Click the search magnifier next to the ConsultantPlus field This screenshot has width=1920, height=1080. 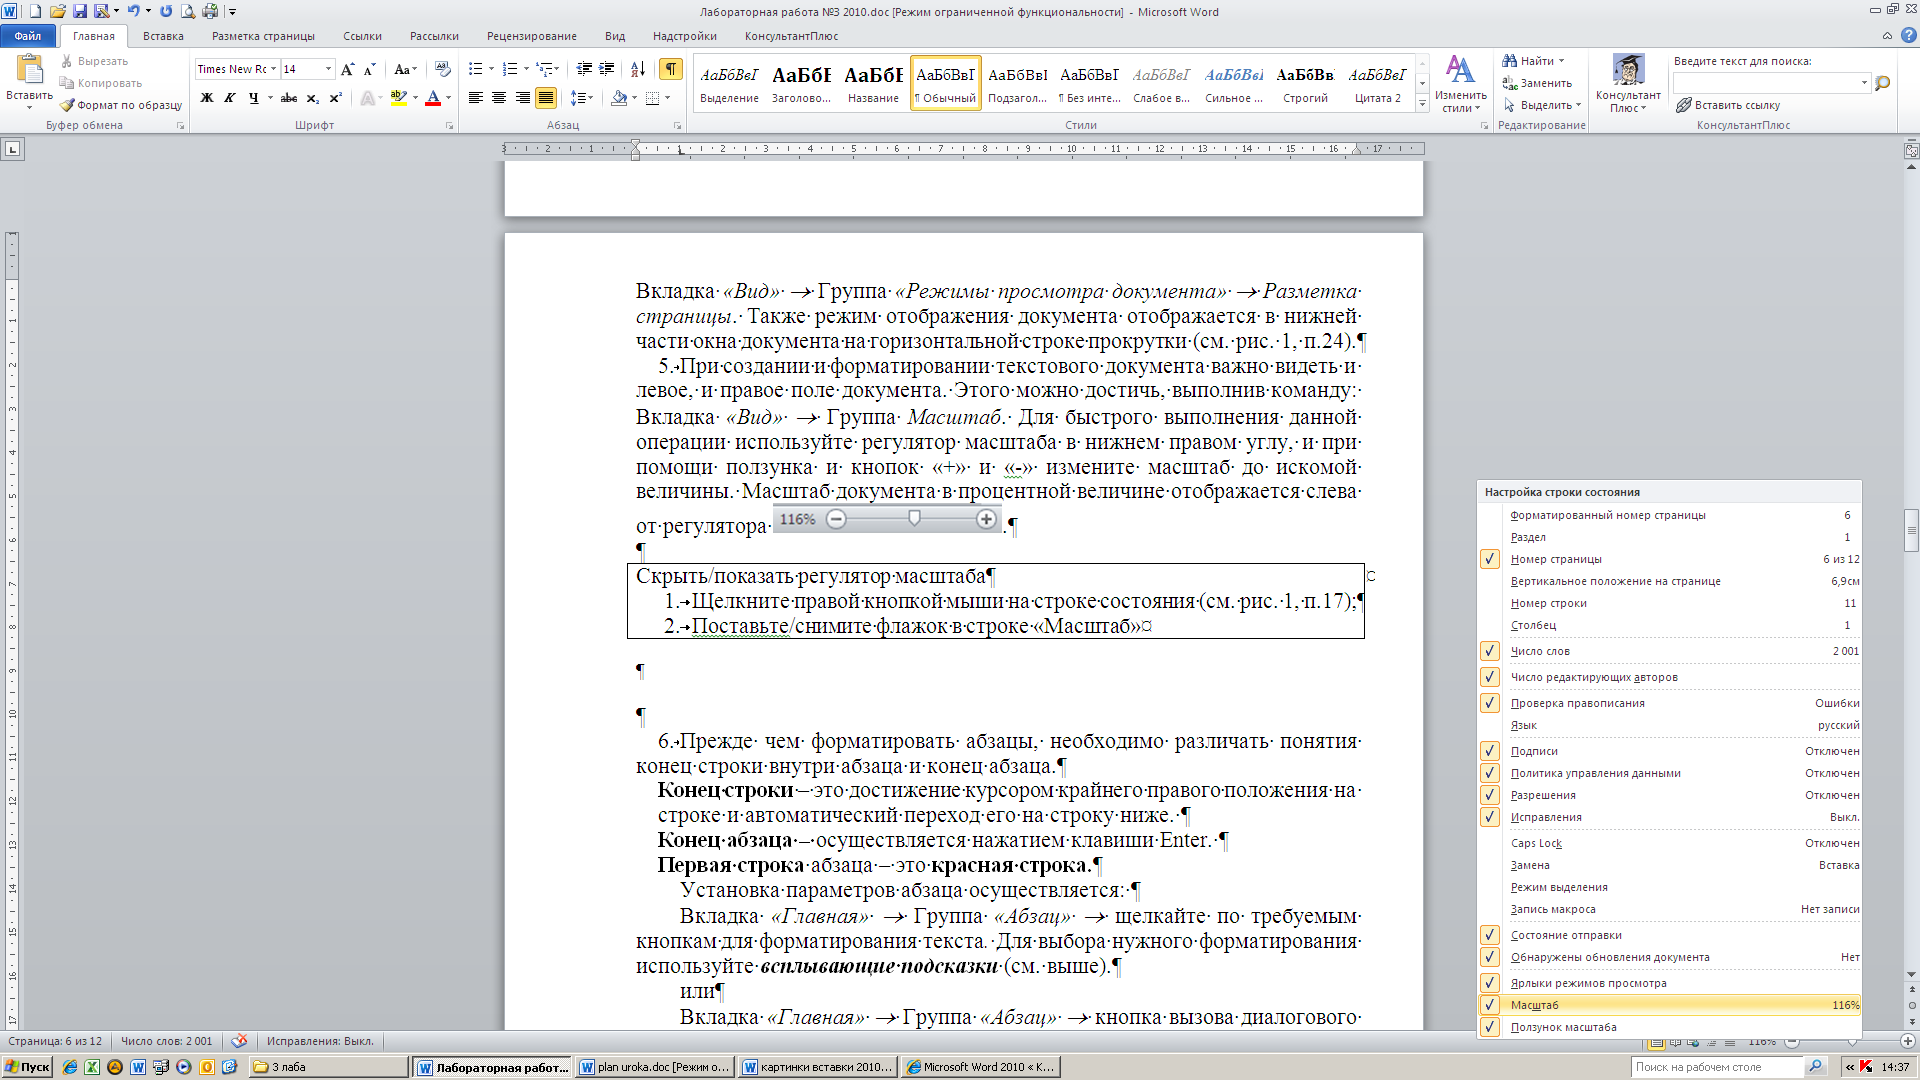tap(1883, 83)
